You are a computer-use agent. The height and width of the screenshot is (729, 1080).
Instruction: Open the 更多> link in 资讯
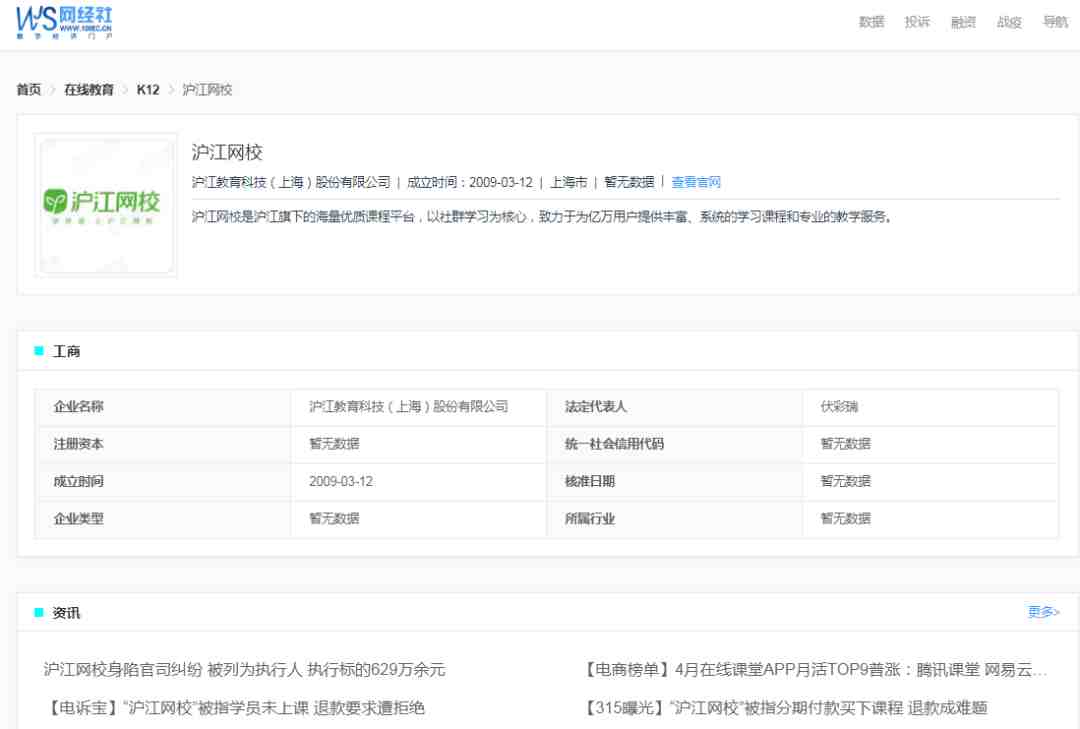[x=1043, y=612]
